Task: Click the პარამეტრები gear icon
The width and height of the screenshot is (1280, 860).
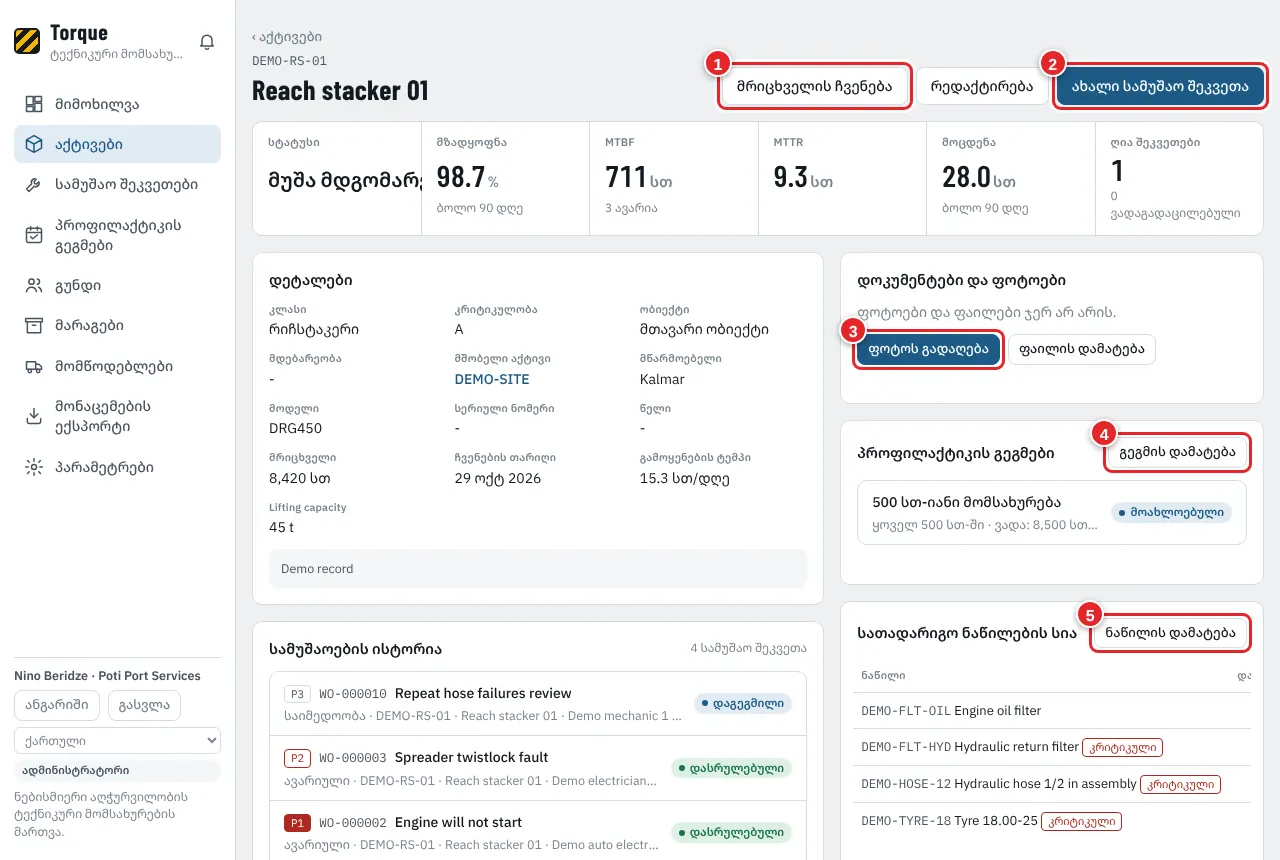Action: click(x=34, y=467)
